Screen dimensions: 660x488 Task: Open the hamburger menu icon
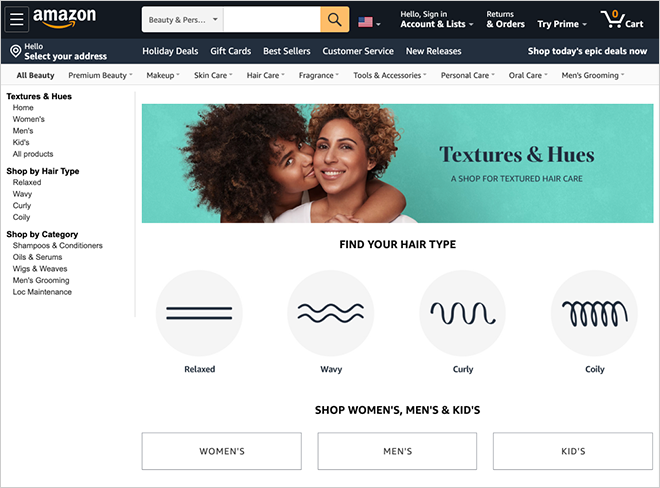pyautogui.click(x=16, y=19)
